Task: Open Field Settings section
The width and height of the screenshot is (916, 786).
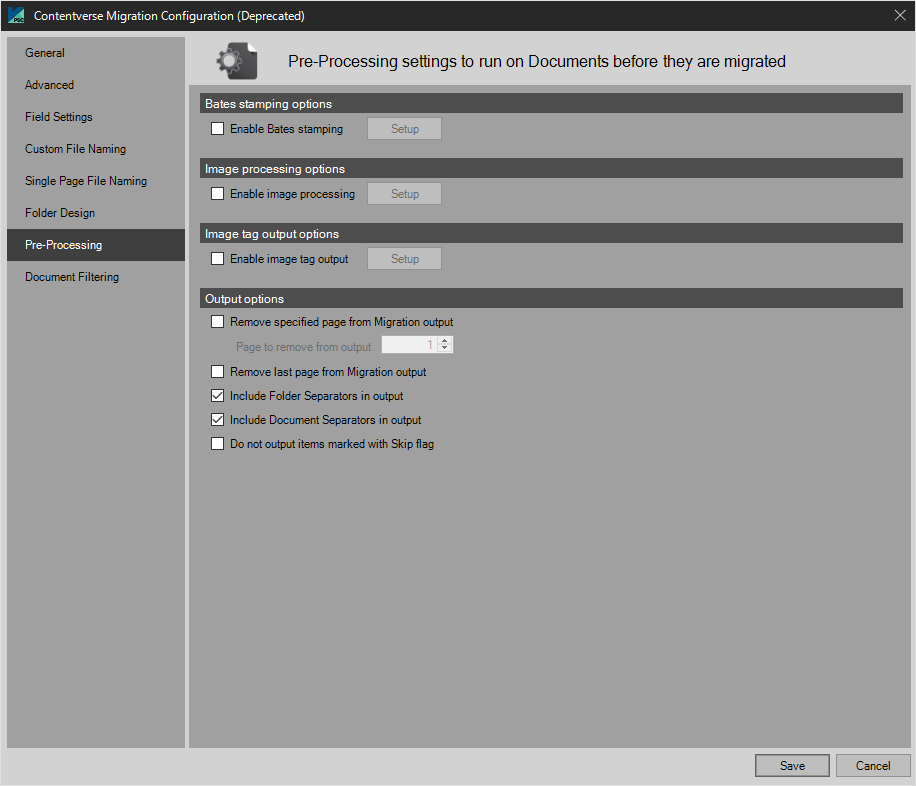Action: pos(96,117)
